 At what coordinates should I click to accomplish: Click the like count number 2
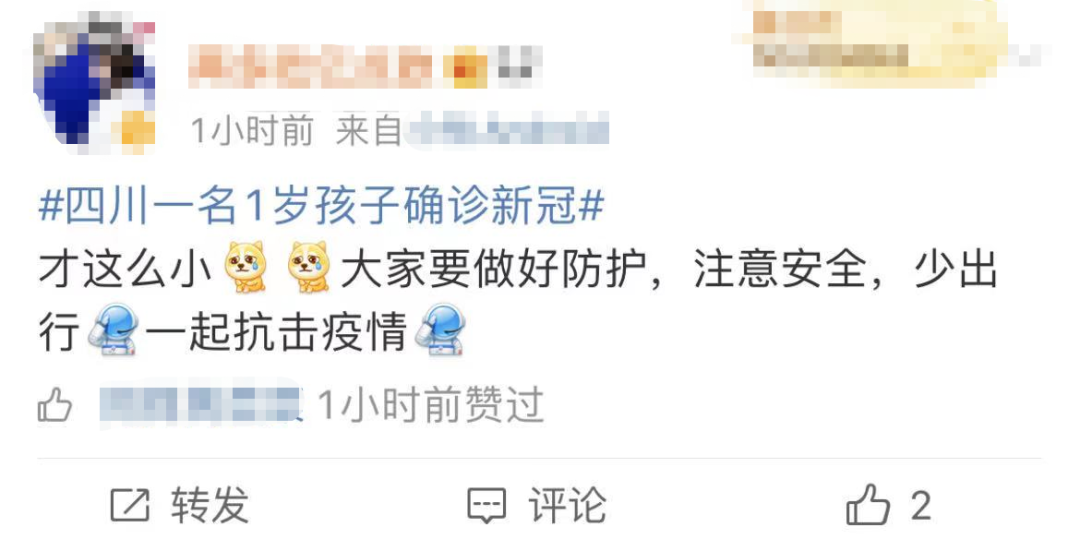921,506
